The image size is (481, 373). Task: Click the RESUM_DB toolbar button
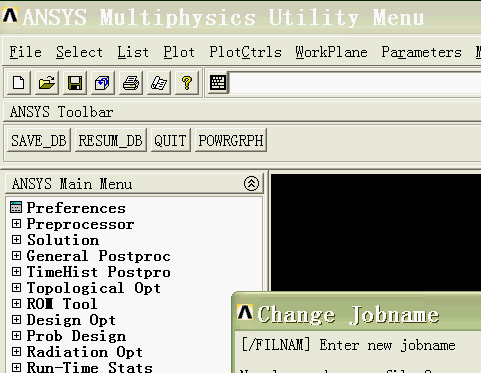pyautogui.click(x=111, y=140)
